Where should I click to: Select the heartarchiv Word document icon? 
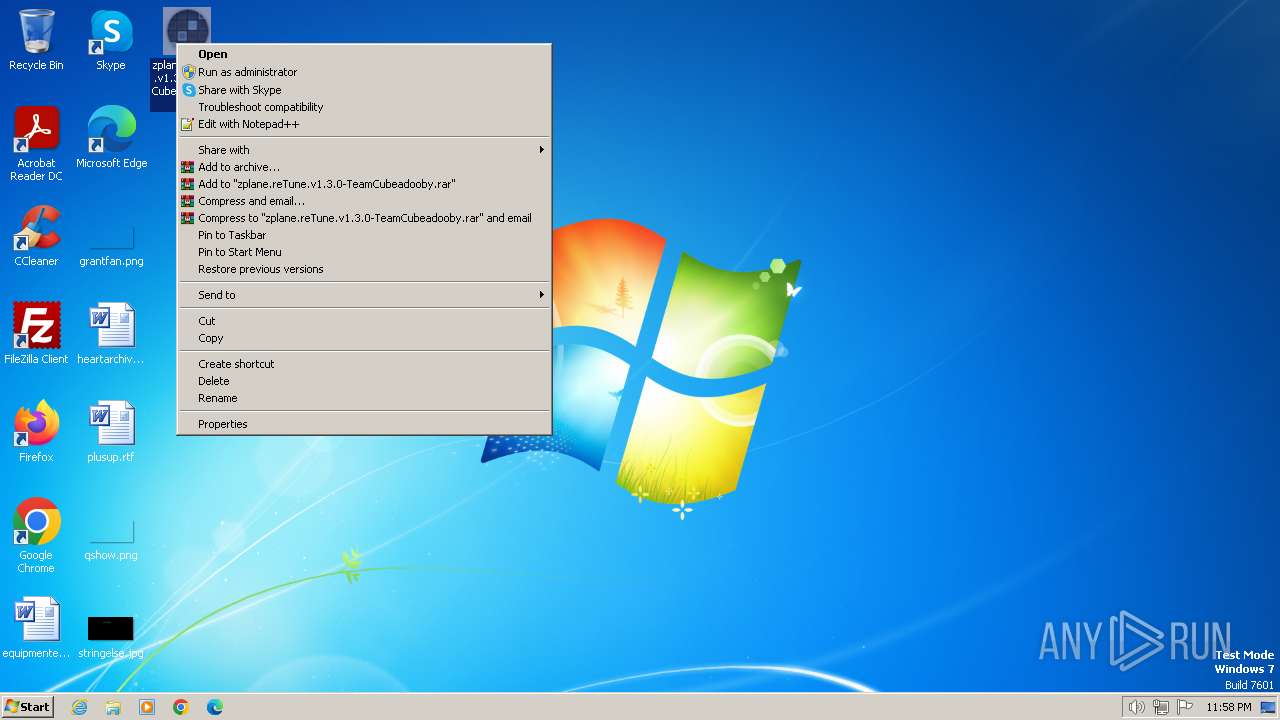tap(111, 334)
